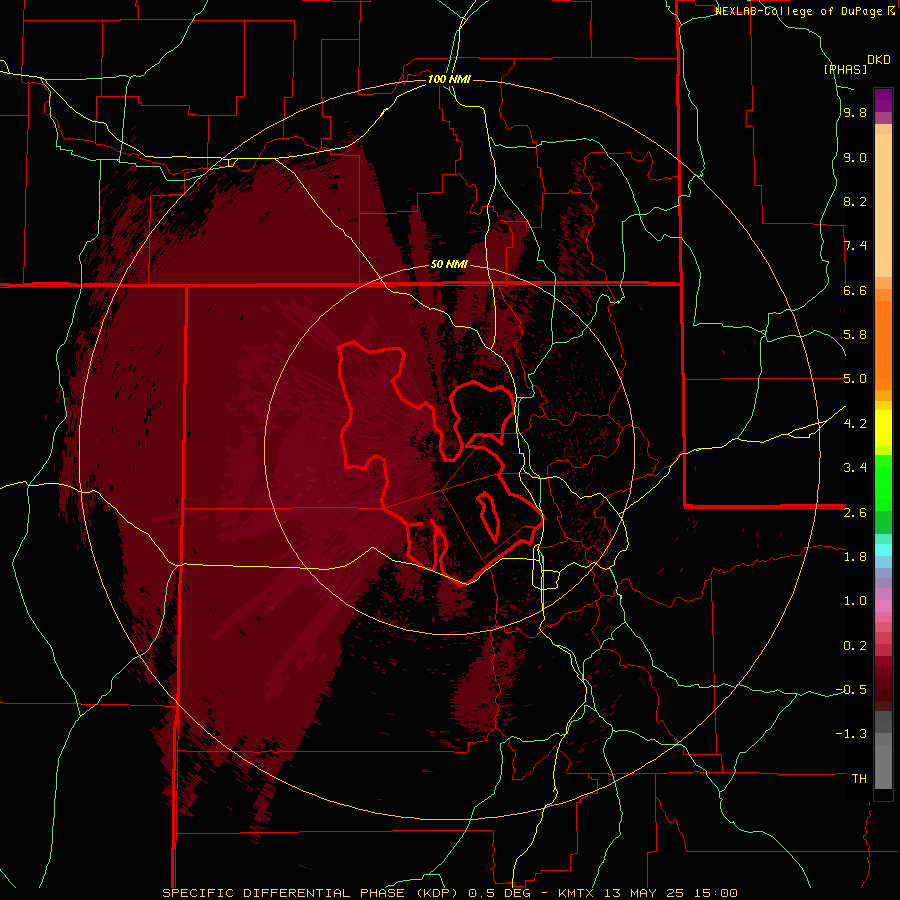Click the 15:00 timestamp in the caption
This screenshot has width=900, height=900.
[715, 893]
